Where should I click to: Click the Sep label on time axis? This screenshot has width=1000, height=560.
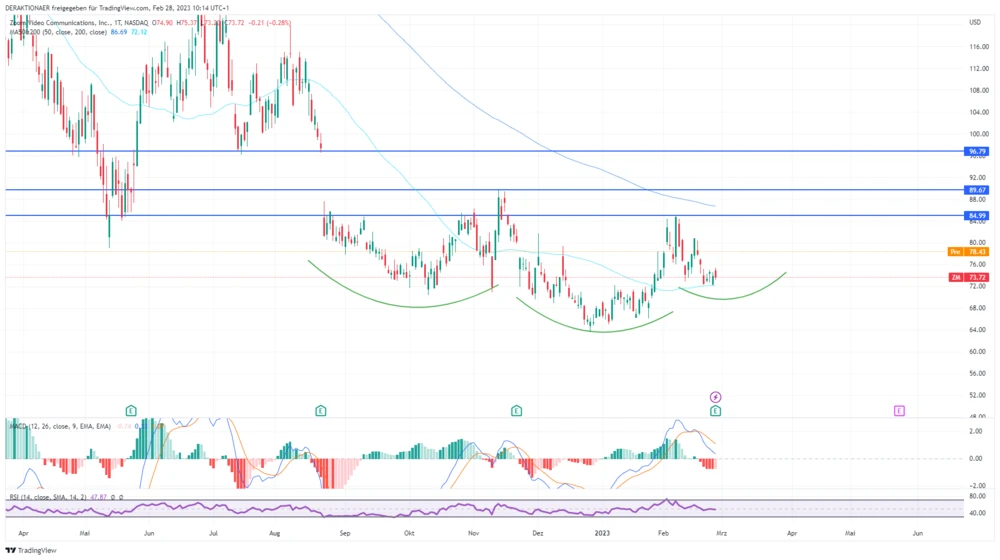[345, 533]
